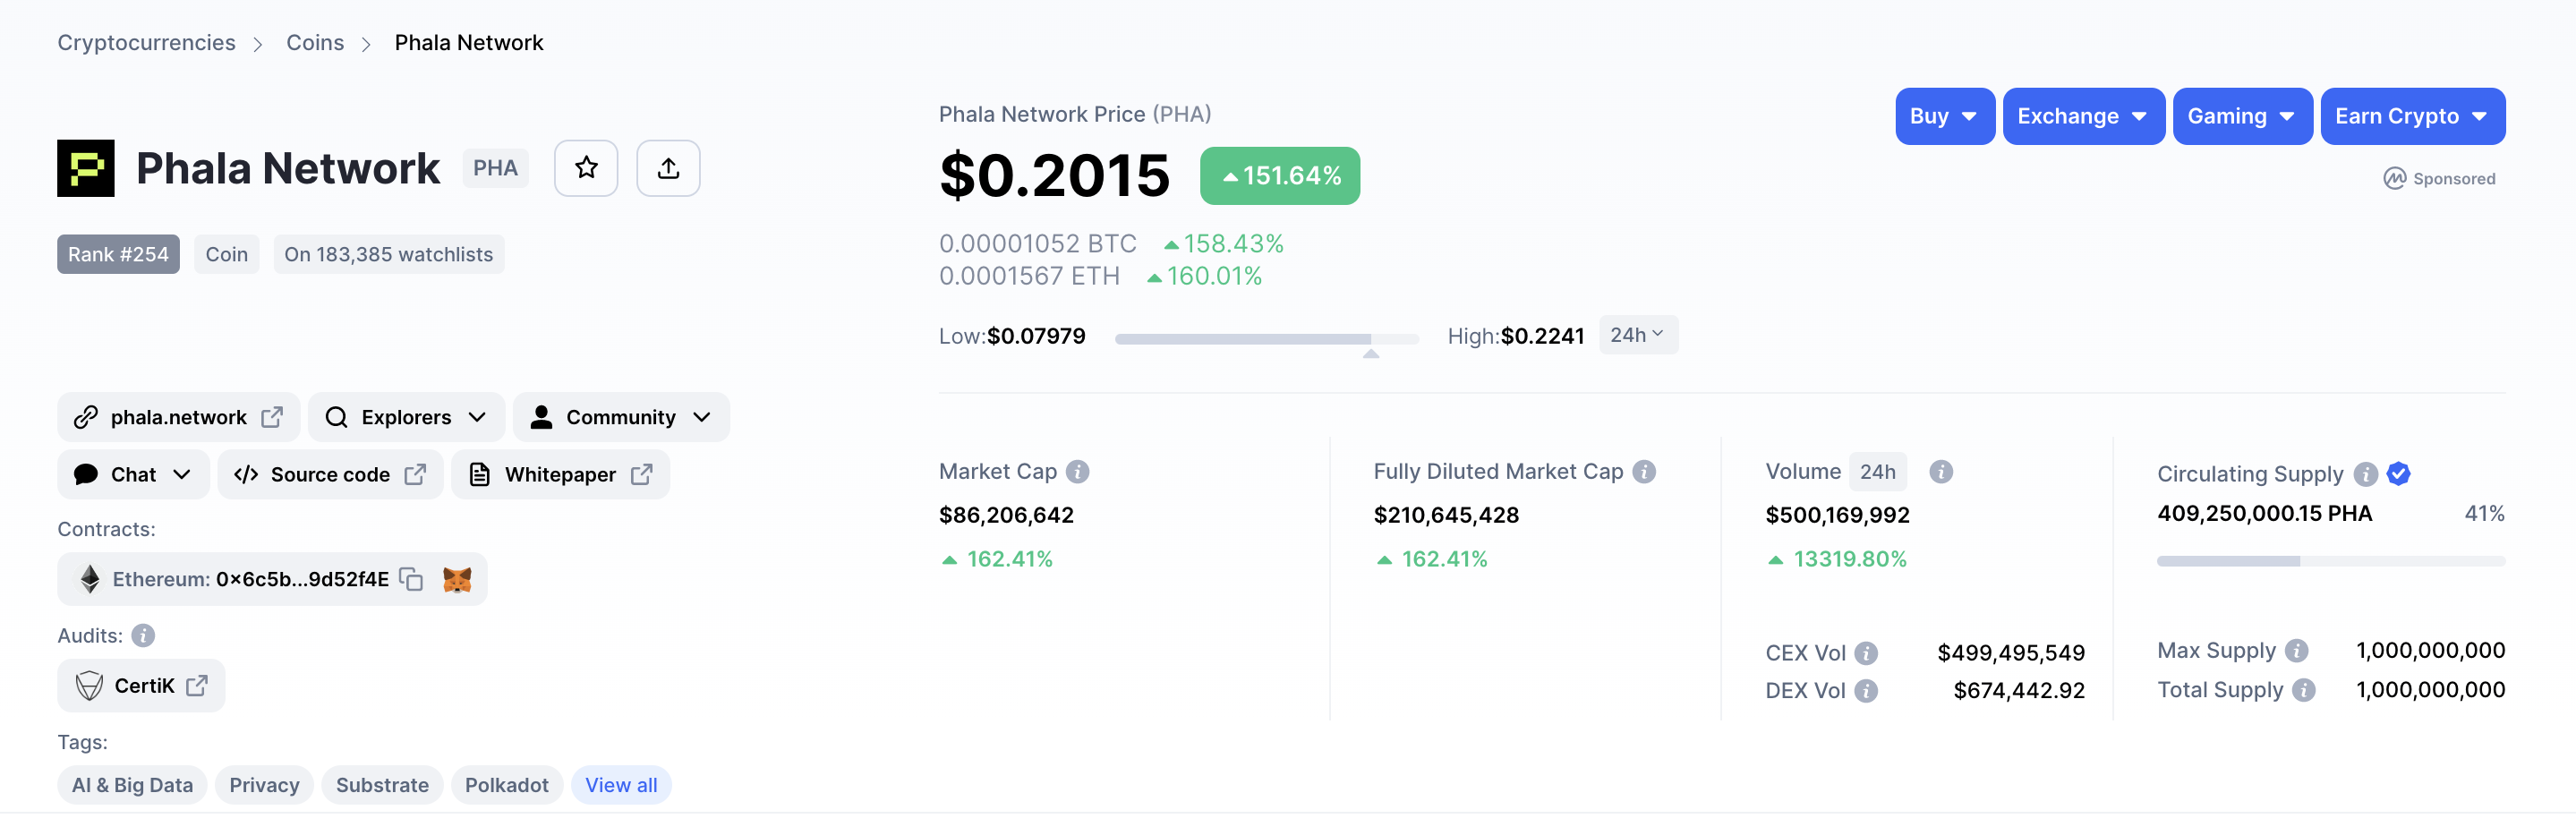Click the 0.0001567 ETH price
Screen dimensions: 2576x827
(x=1029, y=276)
